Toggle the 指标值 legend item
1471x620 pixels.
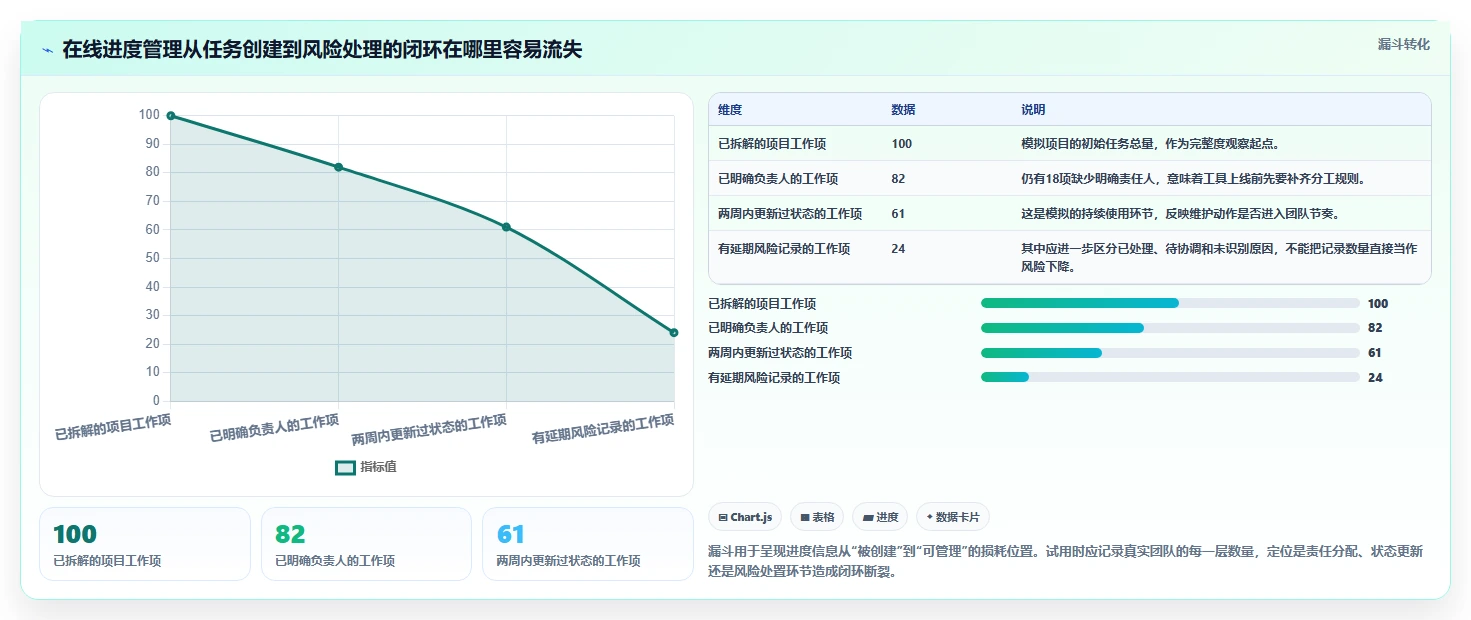coord(366,467)
